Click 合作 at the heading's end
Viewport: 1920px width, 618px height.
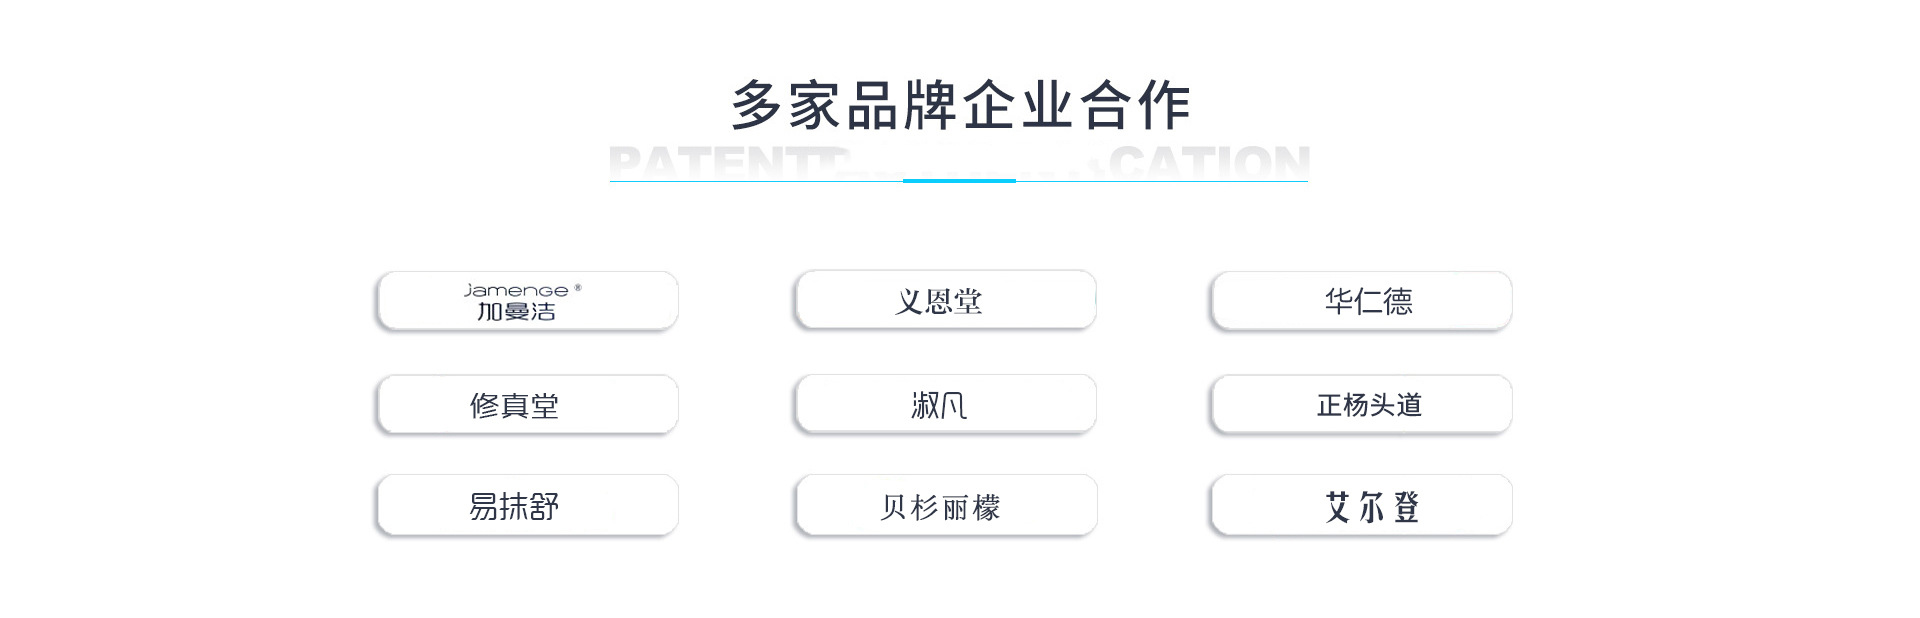(x=1134, y=106)
